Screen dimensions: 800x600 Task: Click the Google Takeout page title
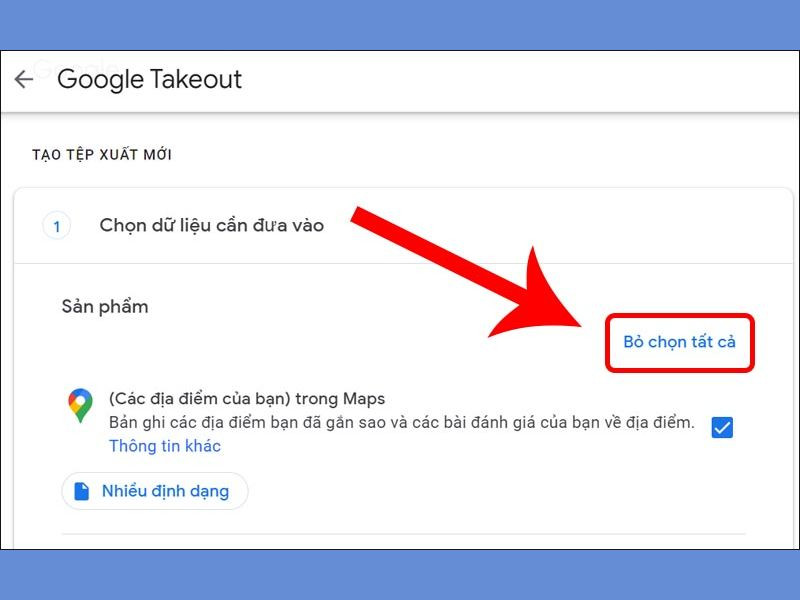(x=149, y=80)
